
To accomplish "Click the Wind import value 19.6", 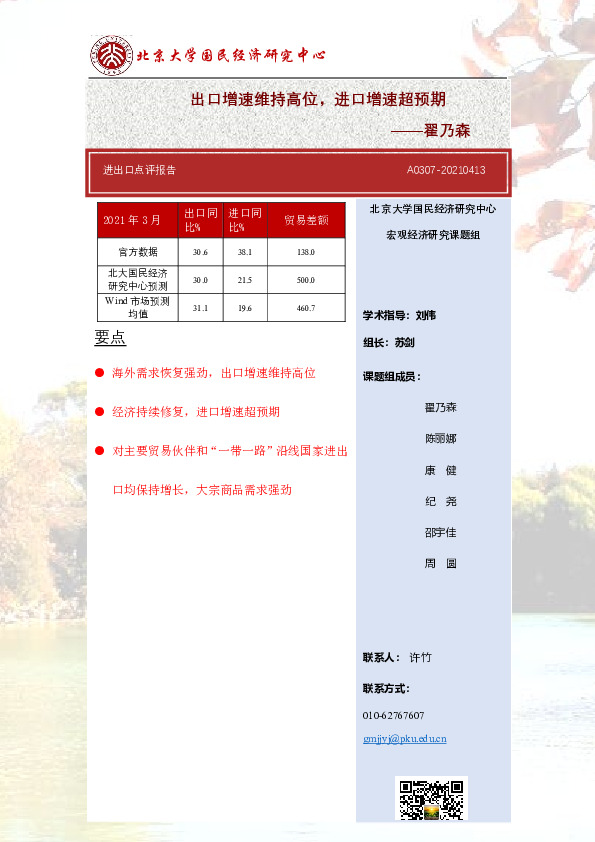I will tap(245, 308).
